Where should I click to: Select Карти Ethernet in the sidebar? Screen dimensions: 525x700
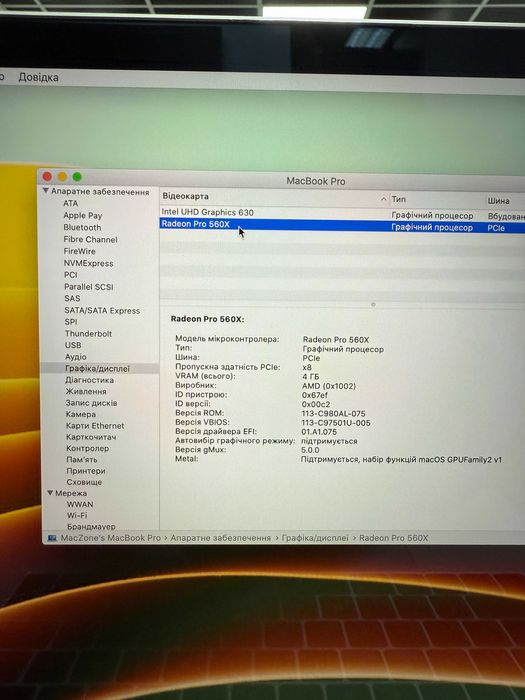pos(95,425)
